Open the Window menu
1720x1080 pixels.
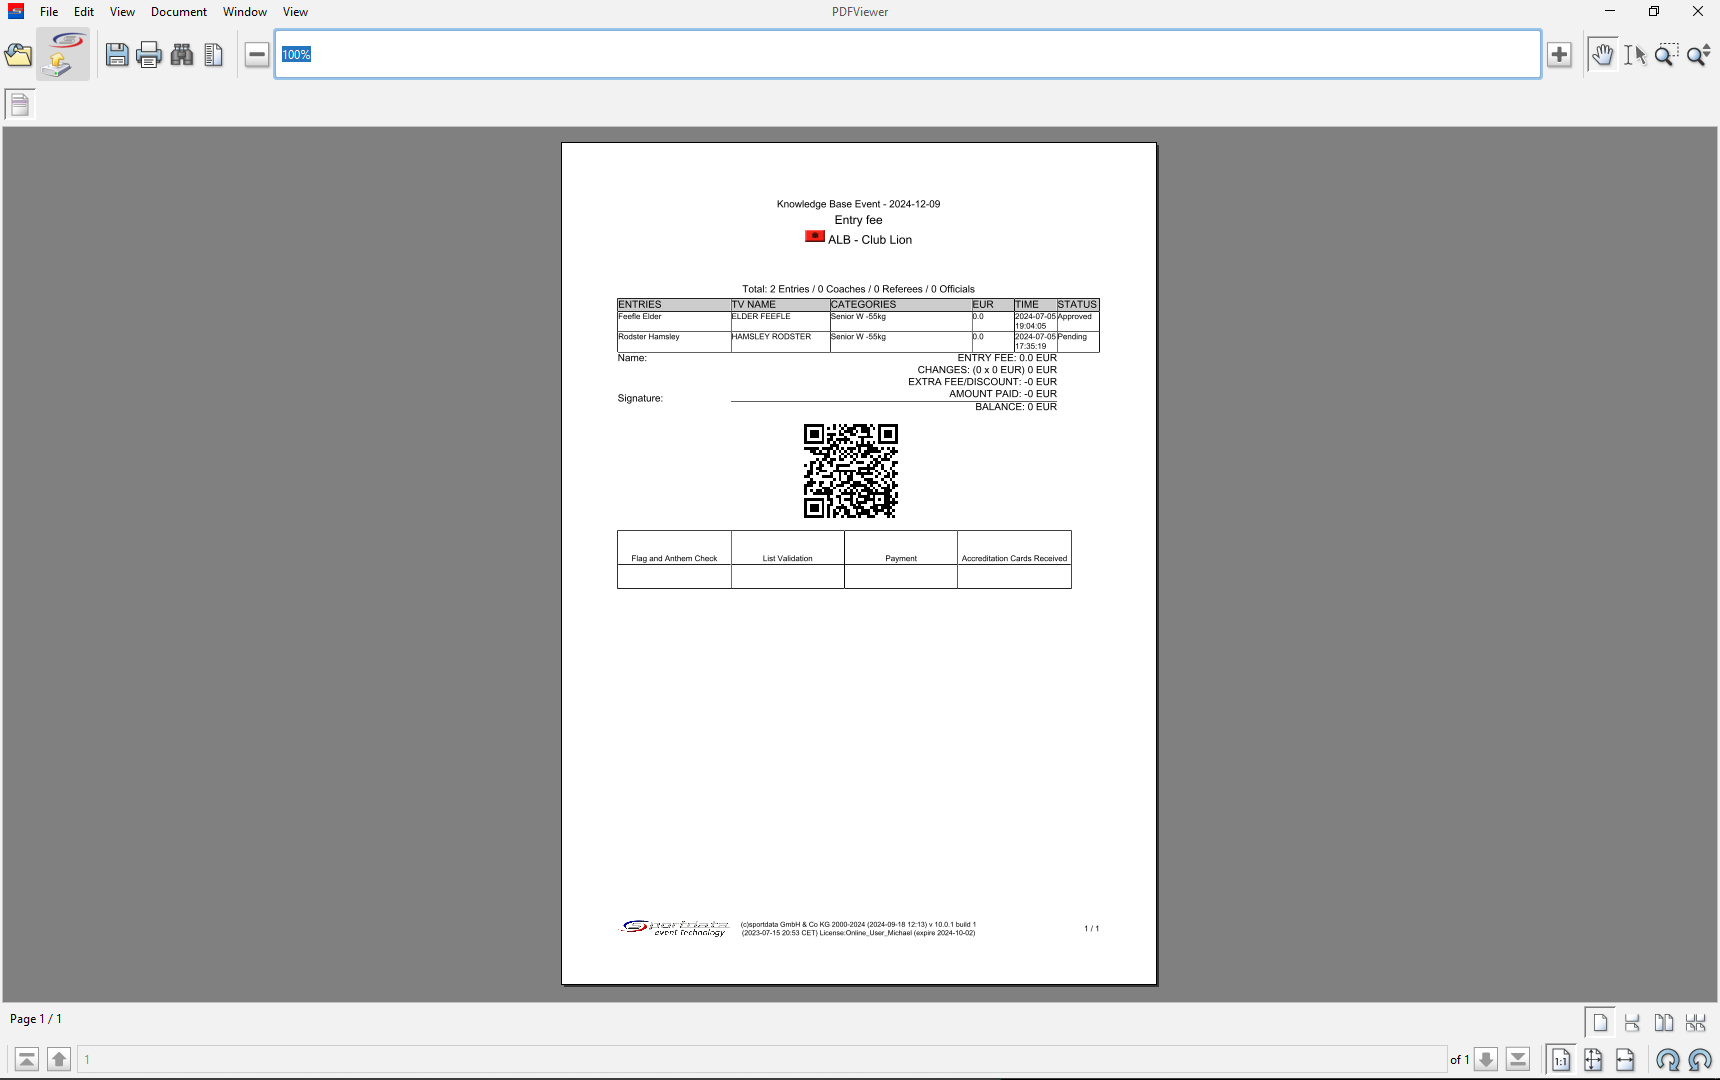click(245, 12)
